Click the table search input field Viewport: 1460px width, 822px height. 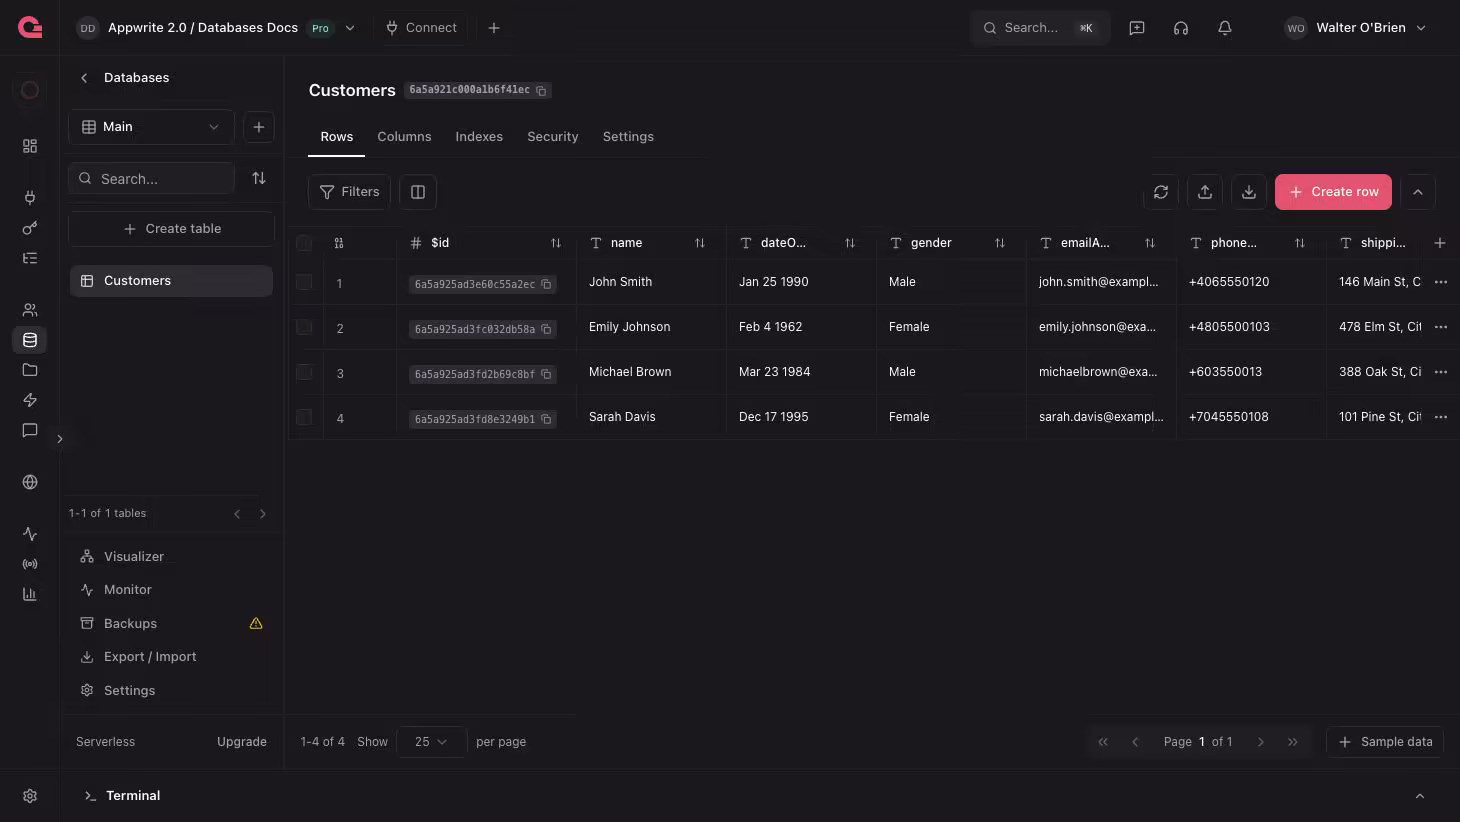pyautogui.click(x=151, y=179)
